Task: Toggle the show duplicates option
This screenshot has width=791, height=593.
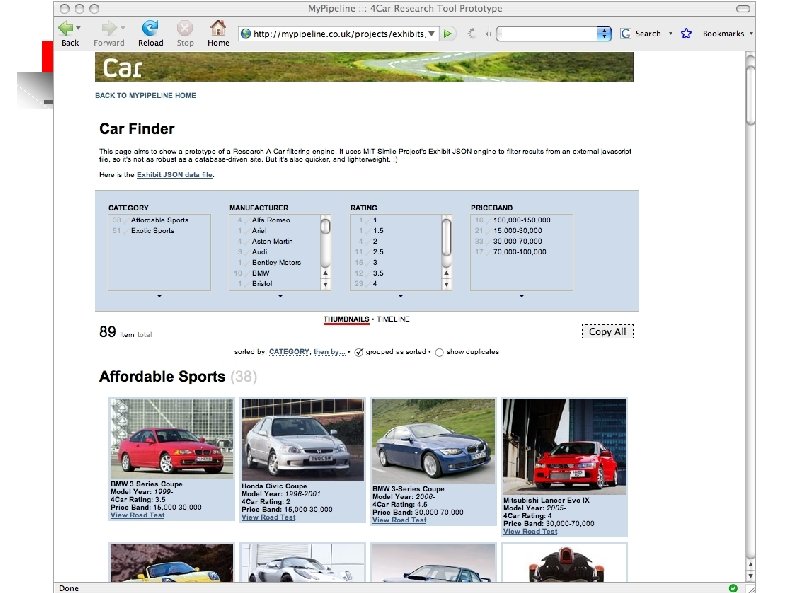Action: click(x=439, y=352)
